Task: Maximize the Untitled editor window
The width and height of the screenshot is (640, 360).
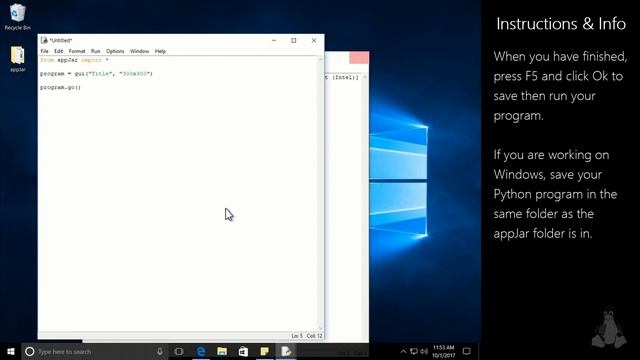Action: (x=293, y=40)
